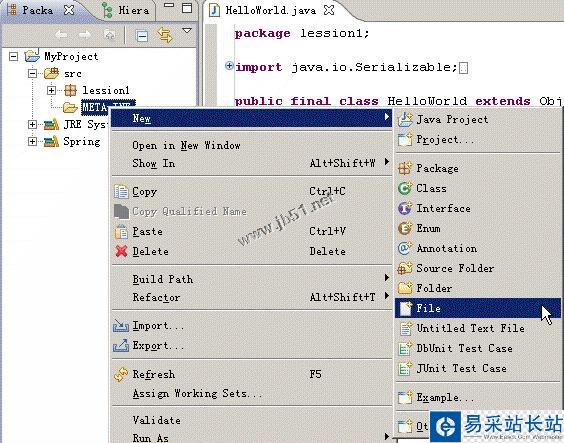Expand the Spring library node
564x443 pixels.
pos(32,141)
